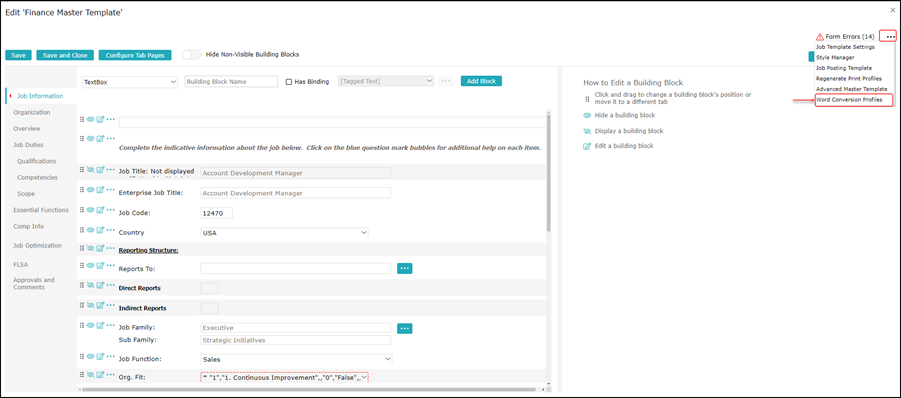Display the Reporting Structure block

(x=90, y=248)
